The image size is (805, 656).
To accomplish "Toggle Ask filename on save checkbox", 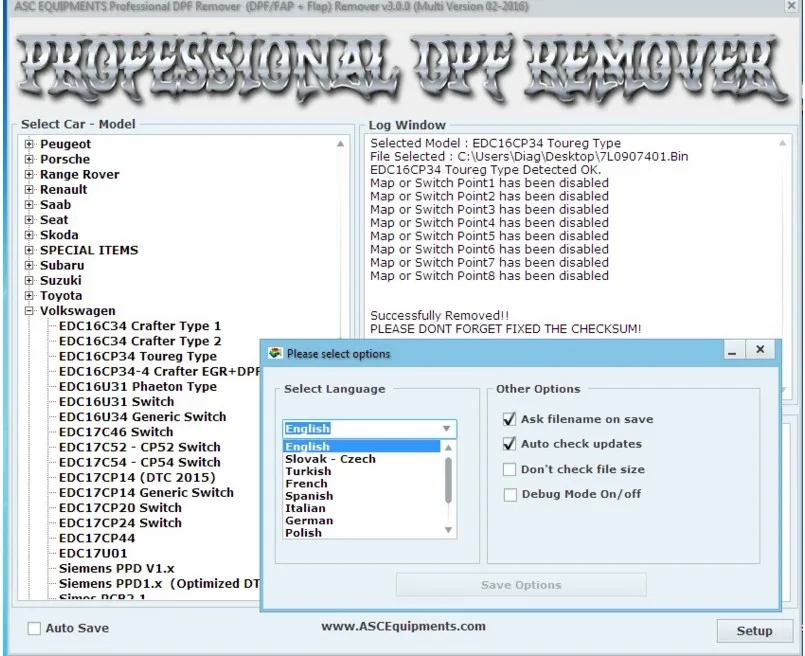I will (509, 419).
